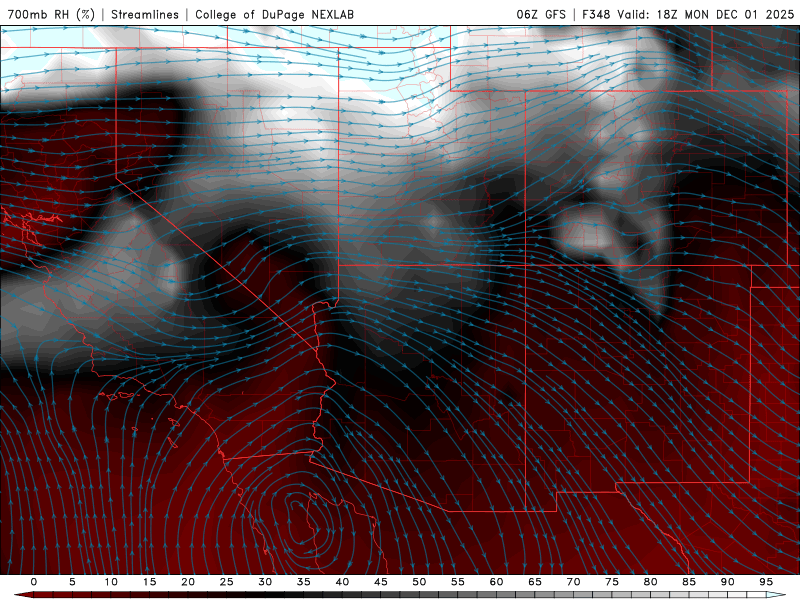Screen dimensions: 800x600
Task: Click the "18Z MON DEC 01 2025" valid time
Action: (725, 14)
